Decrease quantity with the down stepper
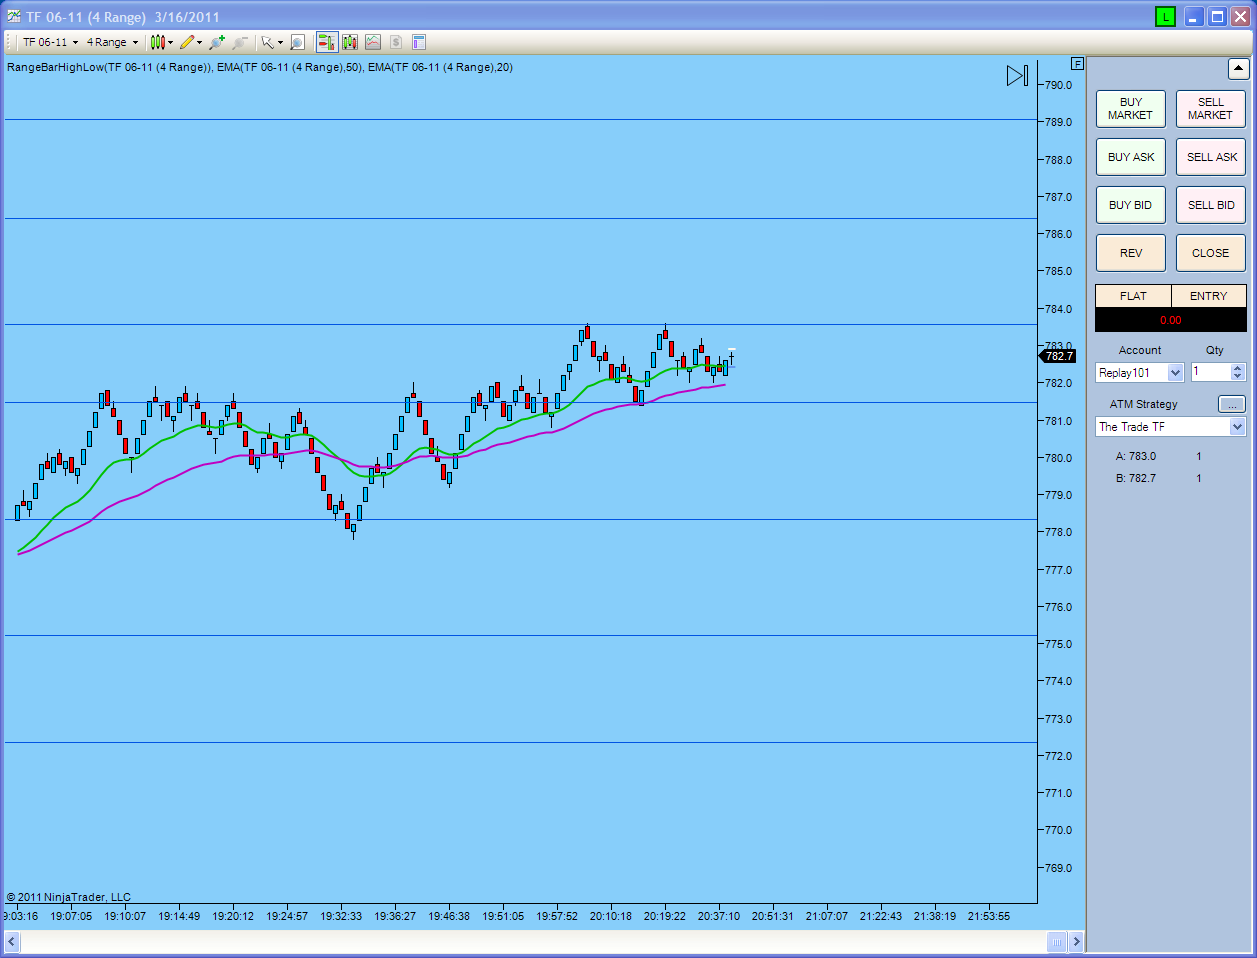1257x958 pixels. (1238, 377)
